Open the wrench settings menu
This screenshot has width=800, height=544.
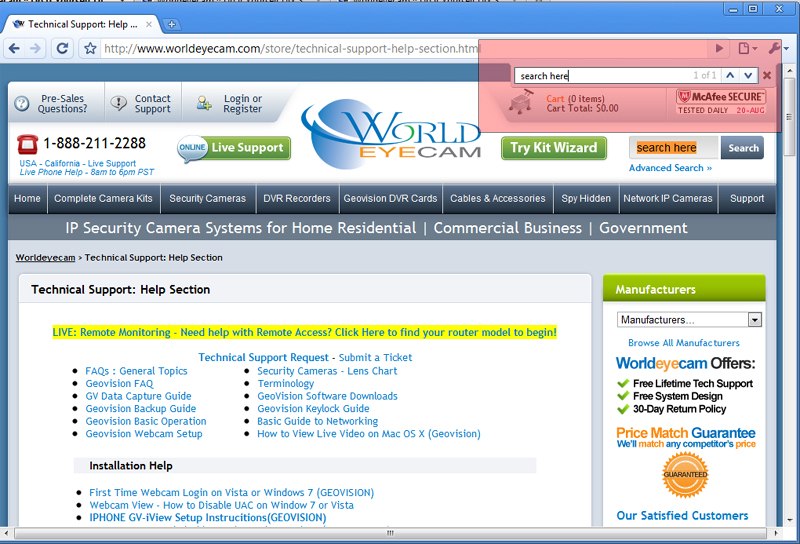777,48
